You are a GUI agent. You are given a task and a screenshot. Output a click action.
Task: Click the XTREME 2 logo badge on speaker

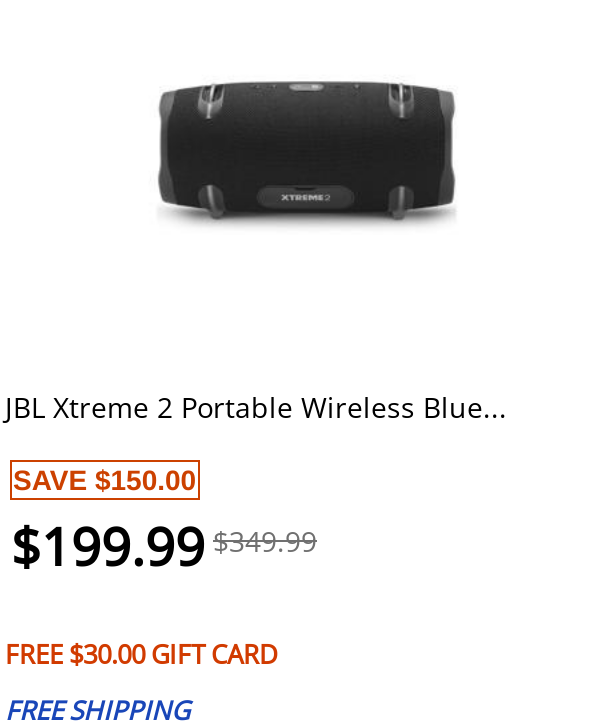pos(305,197)
